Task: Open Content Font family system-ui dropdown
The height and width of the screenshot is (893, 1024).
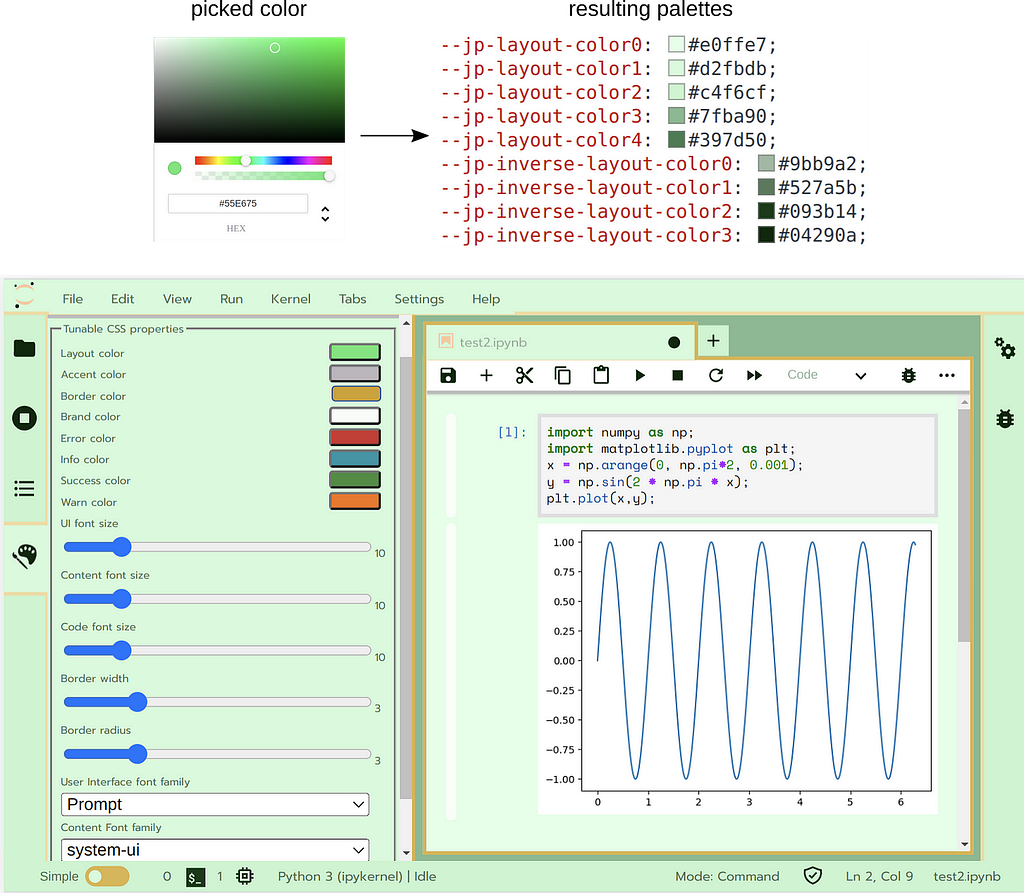Action: (x=215, y=850)
